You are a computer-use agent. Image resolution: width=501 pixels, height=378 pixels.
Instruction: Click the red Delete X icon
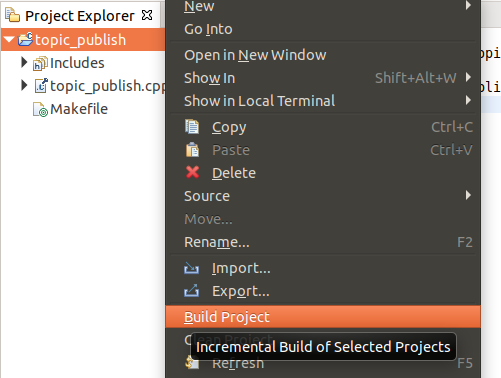[x=192, y=172]
